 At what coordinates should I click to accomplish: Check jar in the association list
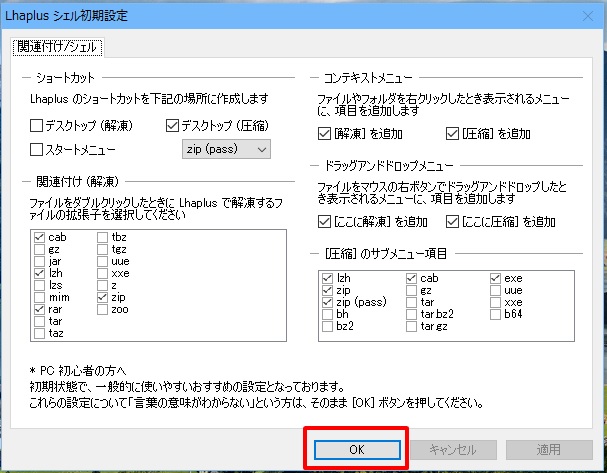pos(39,261)
